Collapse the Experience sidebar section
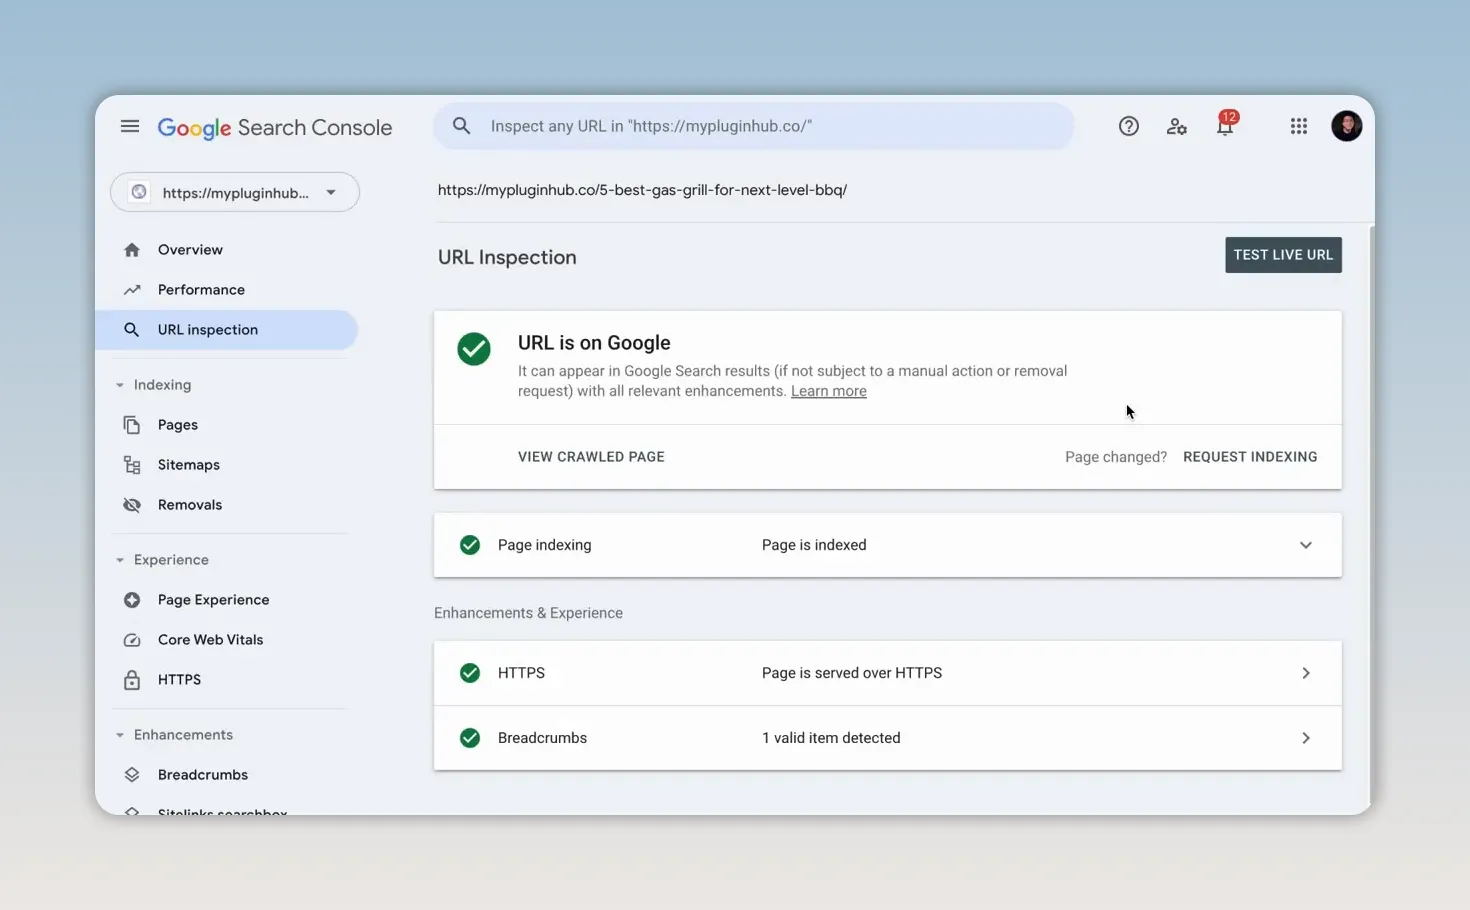 coord(120,560)
